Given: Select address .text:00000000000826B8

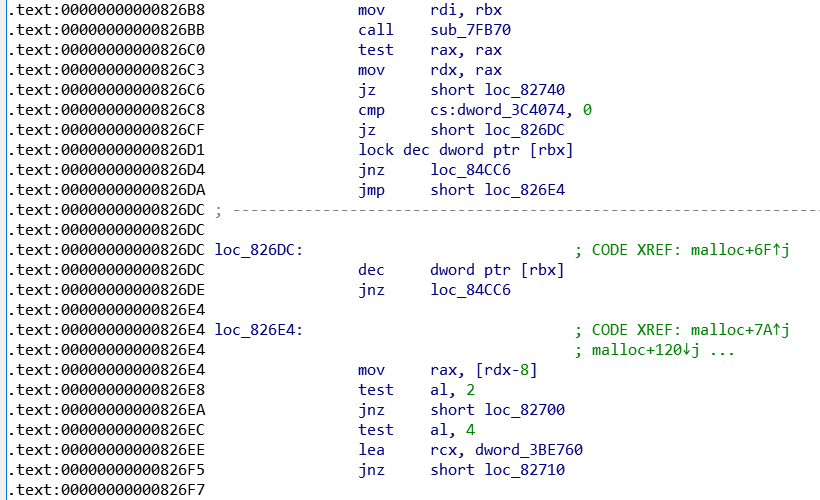Looking at the screenshot, I should pos(107,10).
